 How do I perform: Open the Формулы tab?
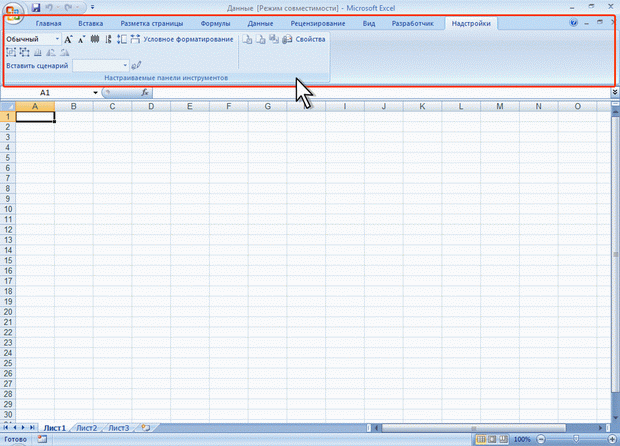[x=215, y=23]
